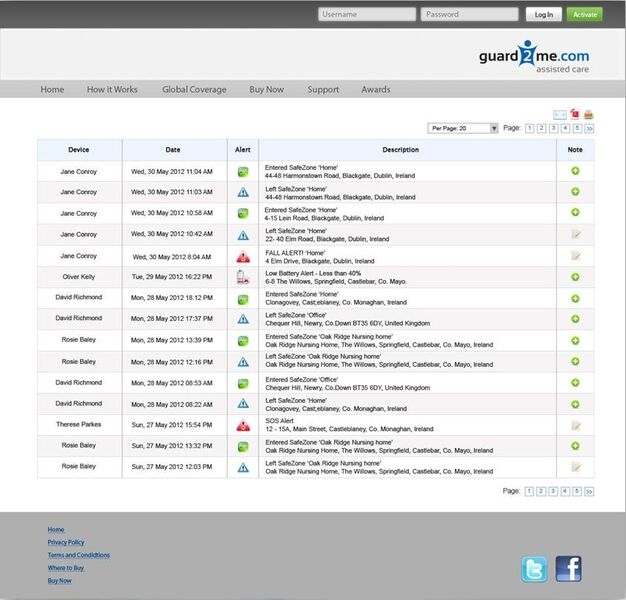Add note on David Richmond 08:22 AM row
The height and width of the screenshot is (600, 626).
point(575,404)
